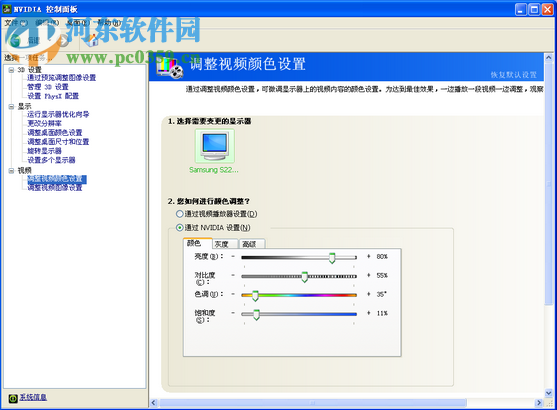Image resolution: width=557 pixels, height=410 pixels.
Task: Select the highlighted 调整视频颜色设置 tree item
Action: 56,179
